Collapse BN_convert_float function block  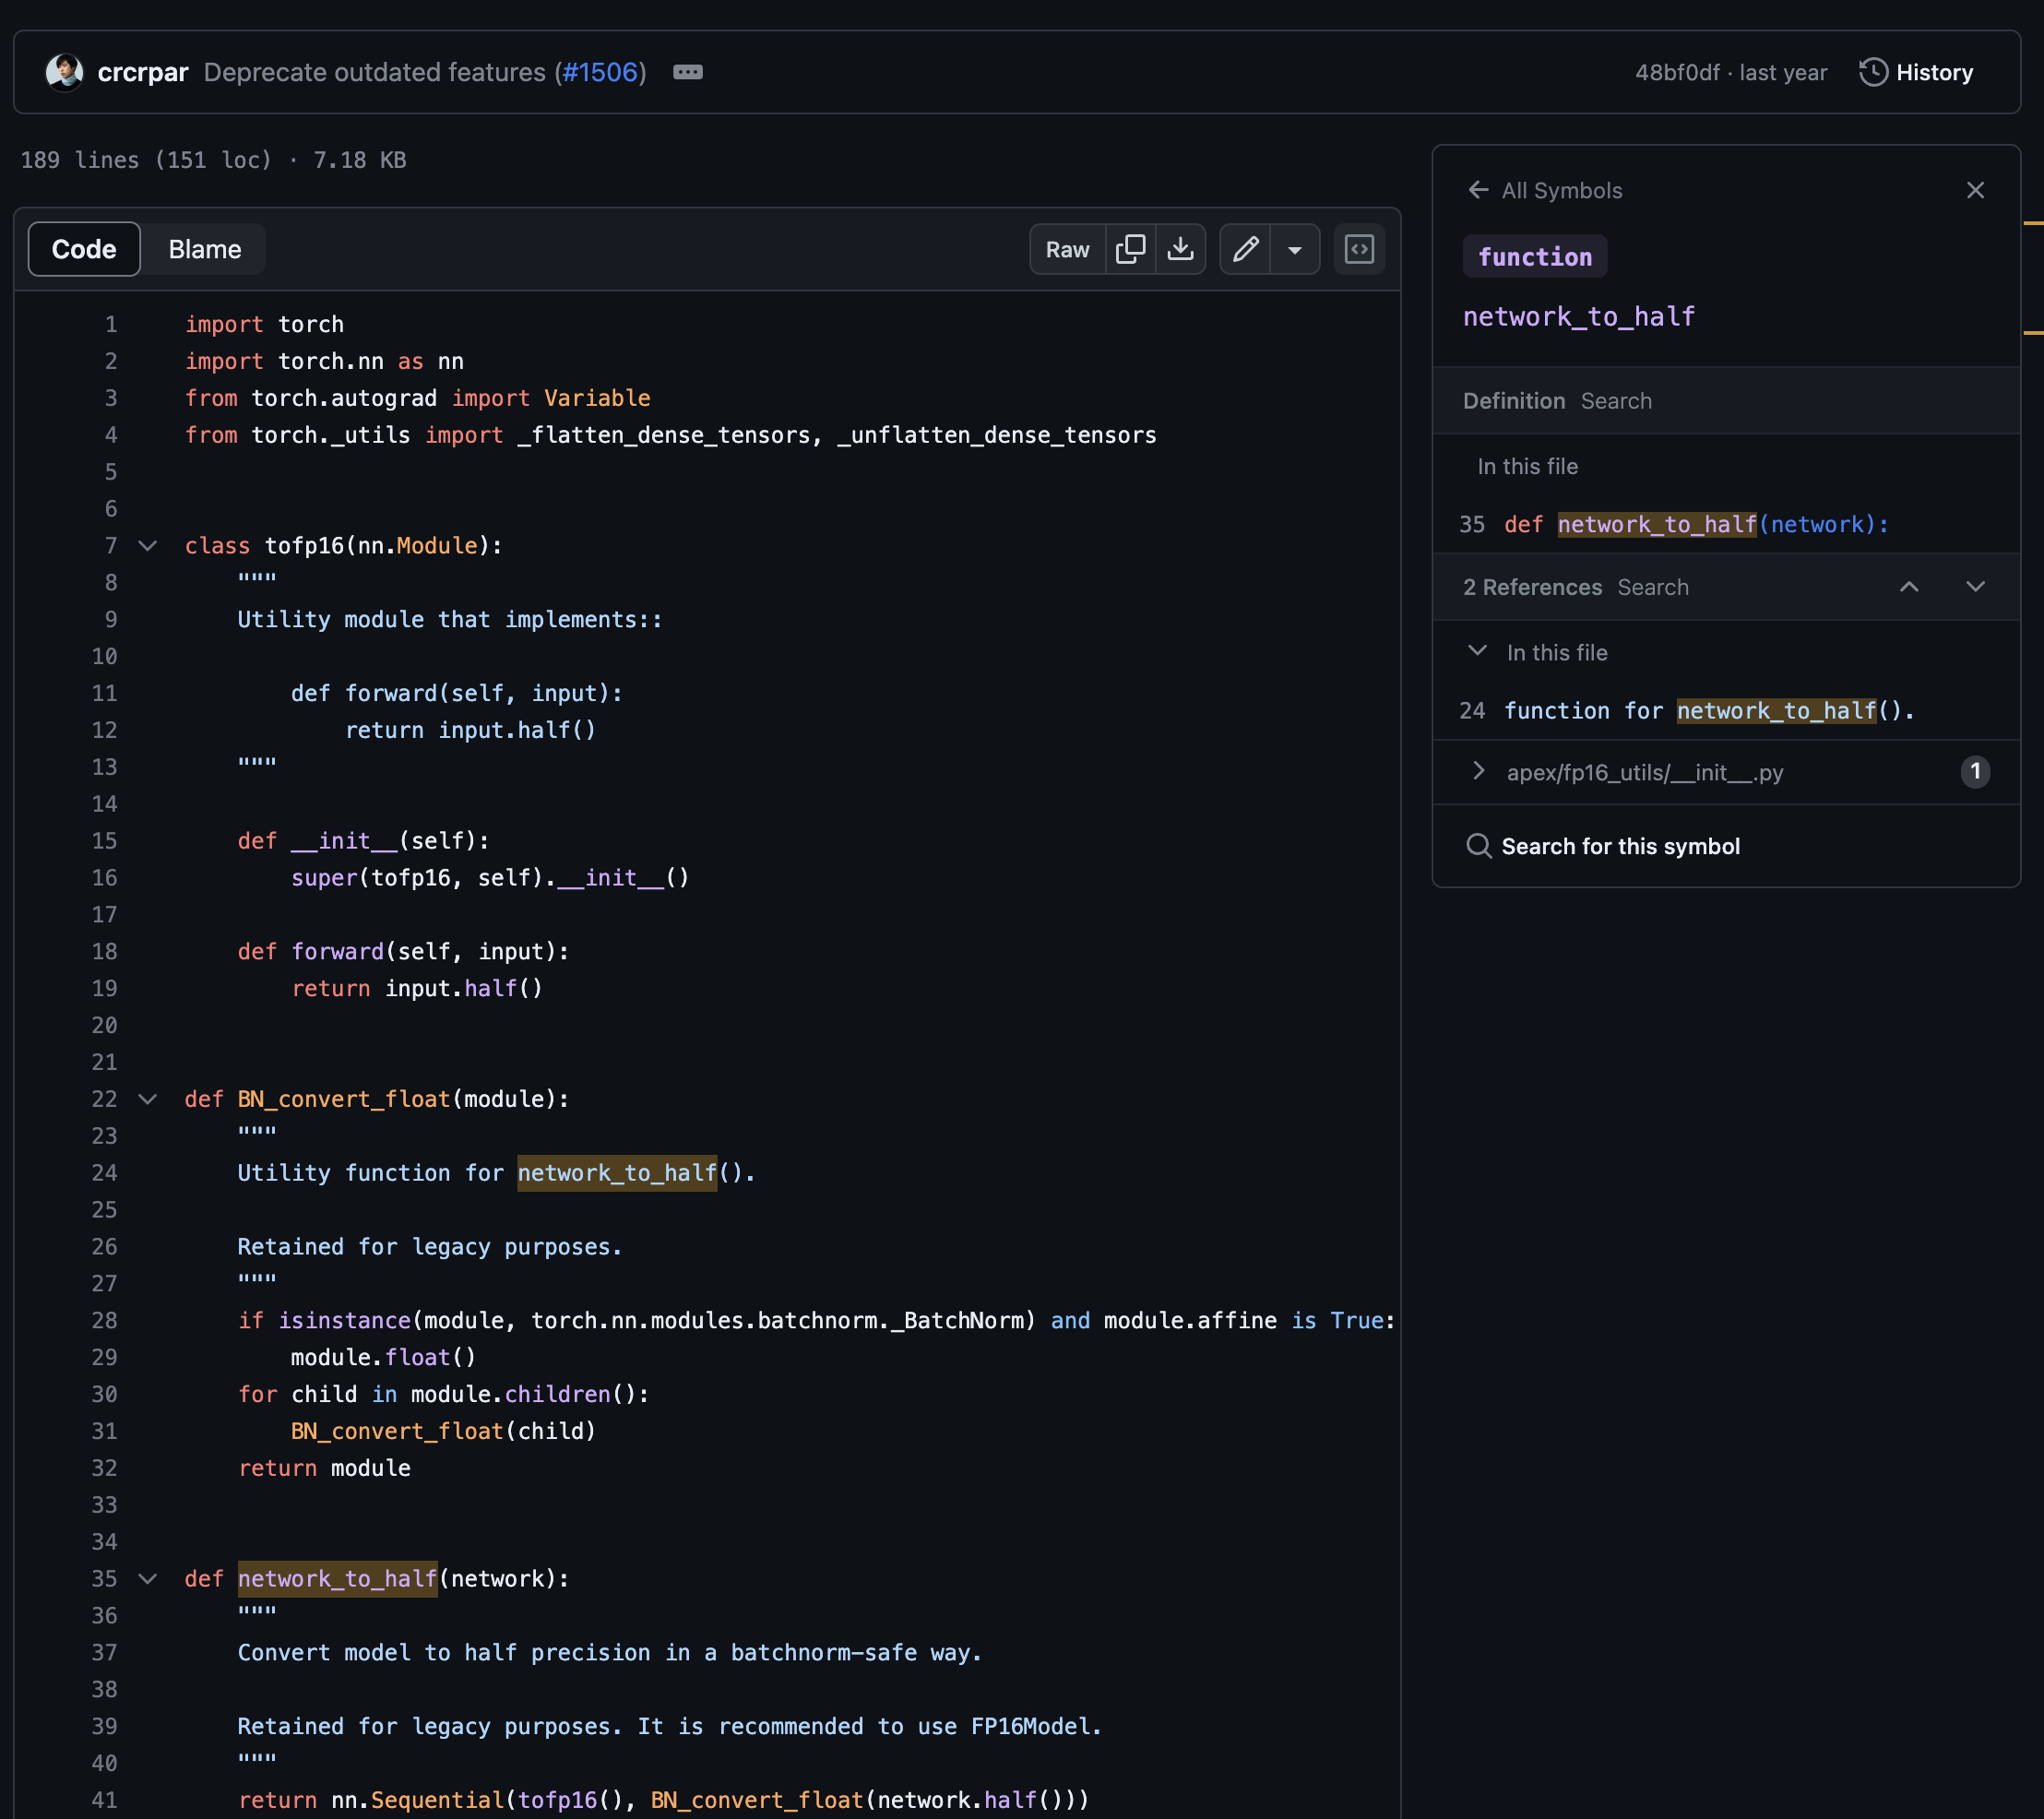pos(148,1099)
